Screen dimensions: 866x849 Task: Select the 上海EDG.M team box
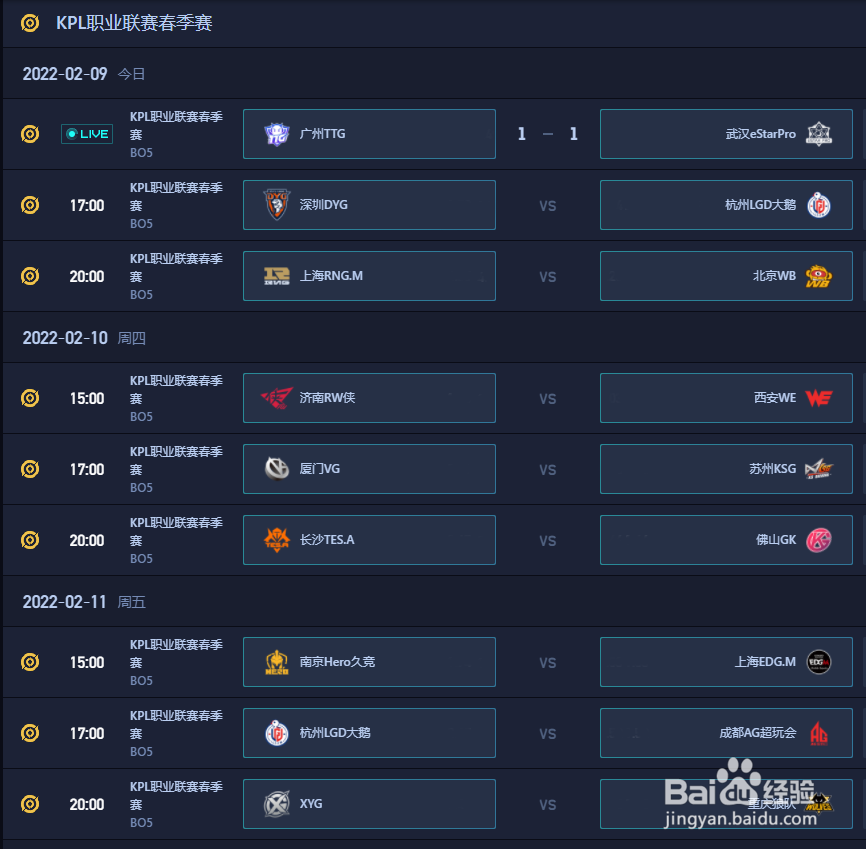[x=726, y=662]
